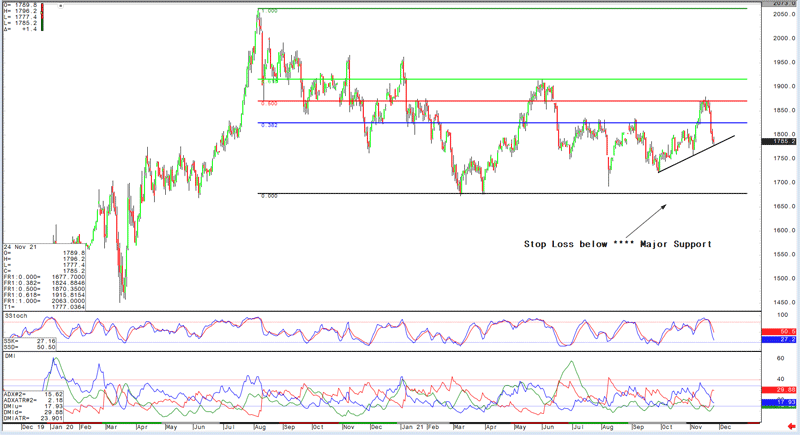Image resolution: width=800 pixels, height=435 pixels.
Task: Click the 'Stop Loss below **** Major Support' annotation
Action: (x=618, y=243)
